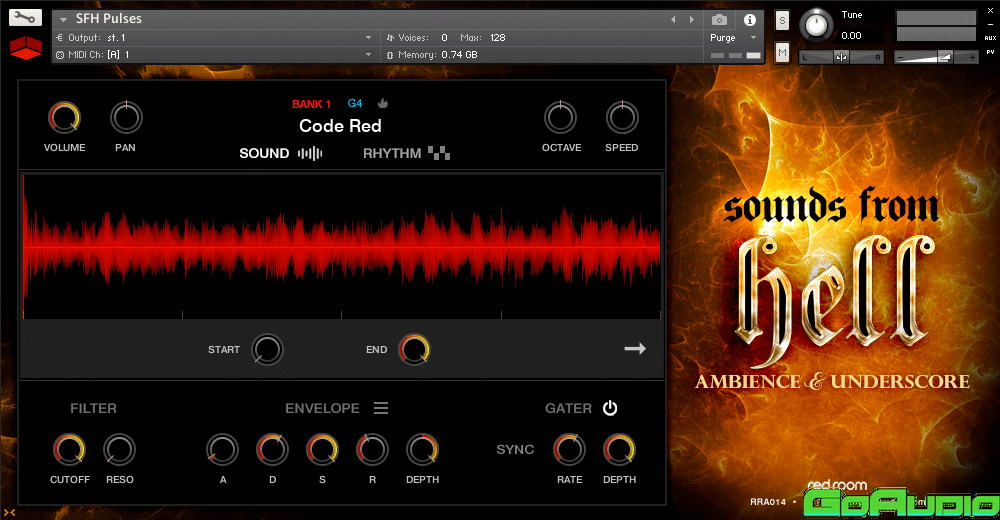Click the volume plus button in header
The image size is (1000, 520).
972,57
